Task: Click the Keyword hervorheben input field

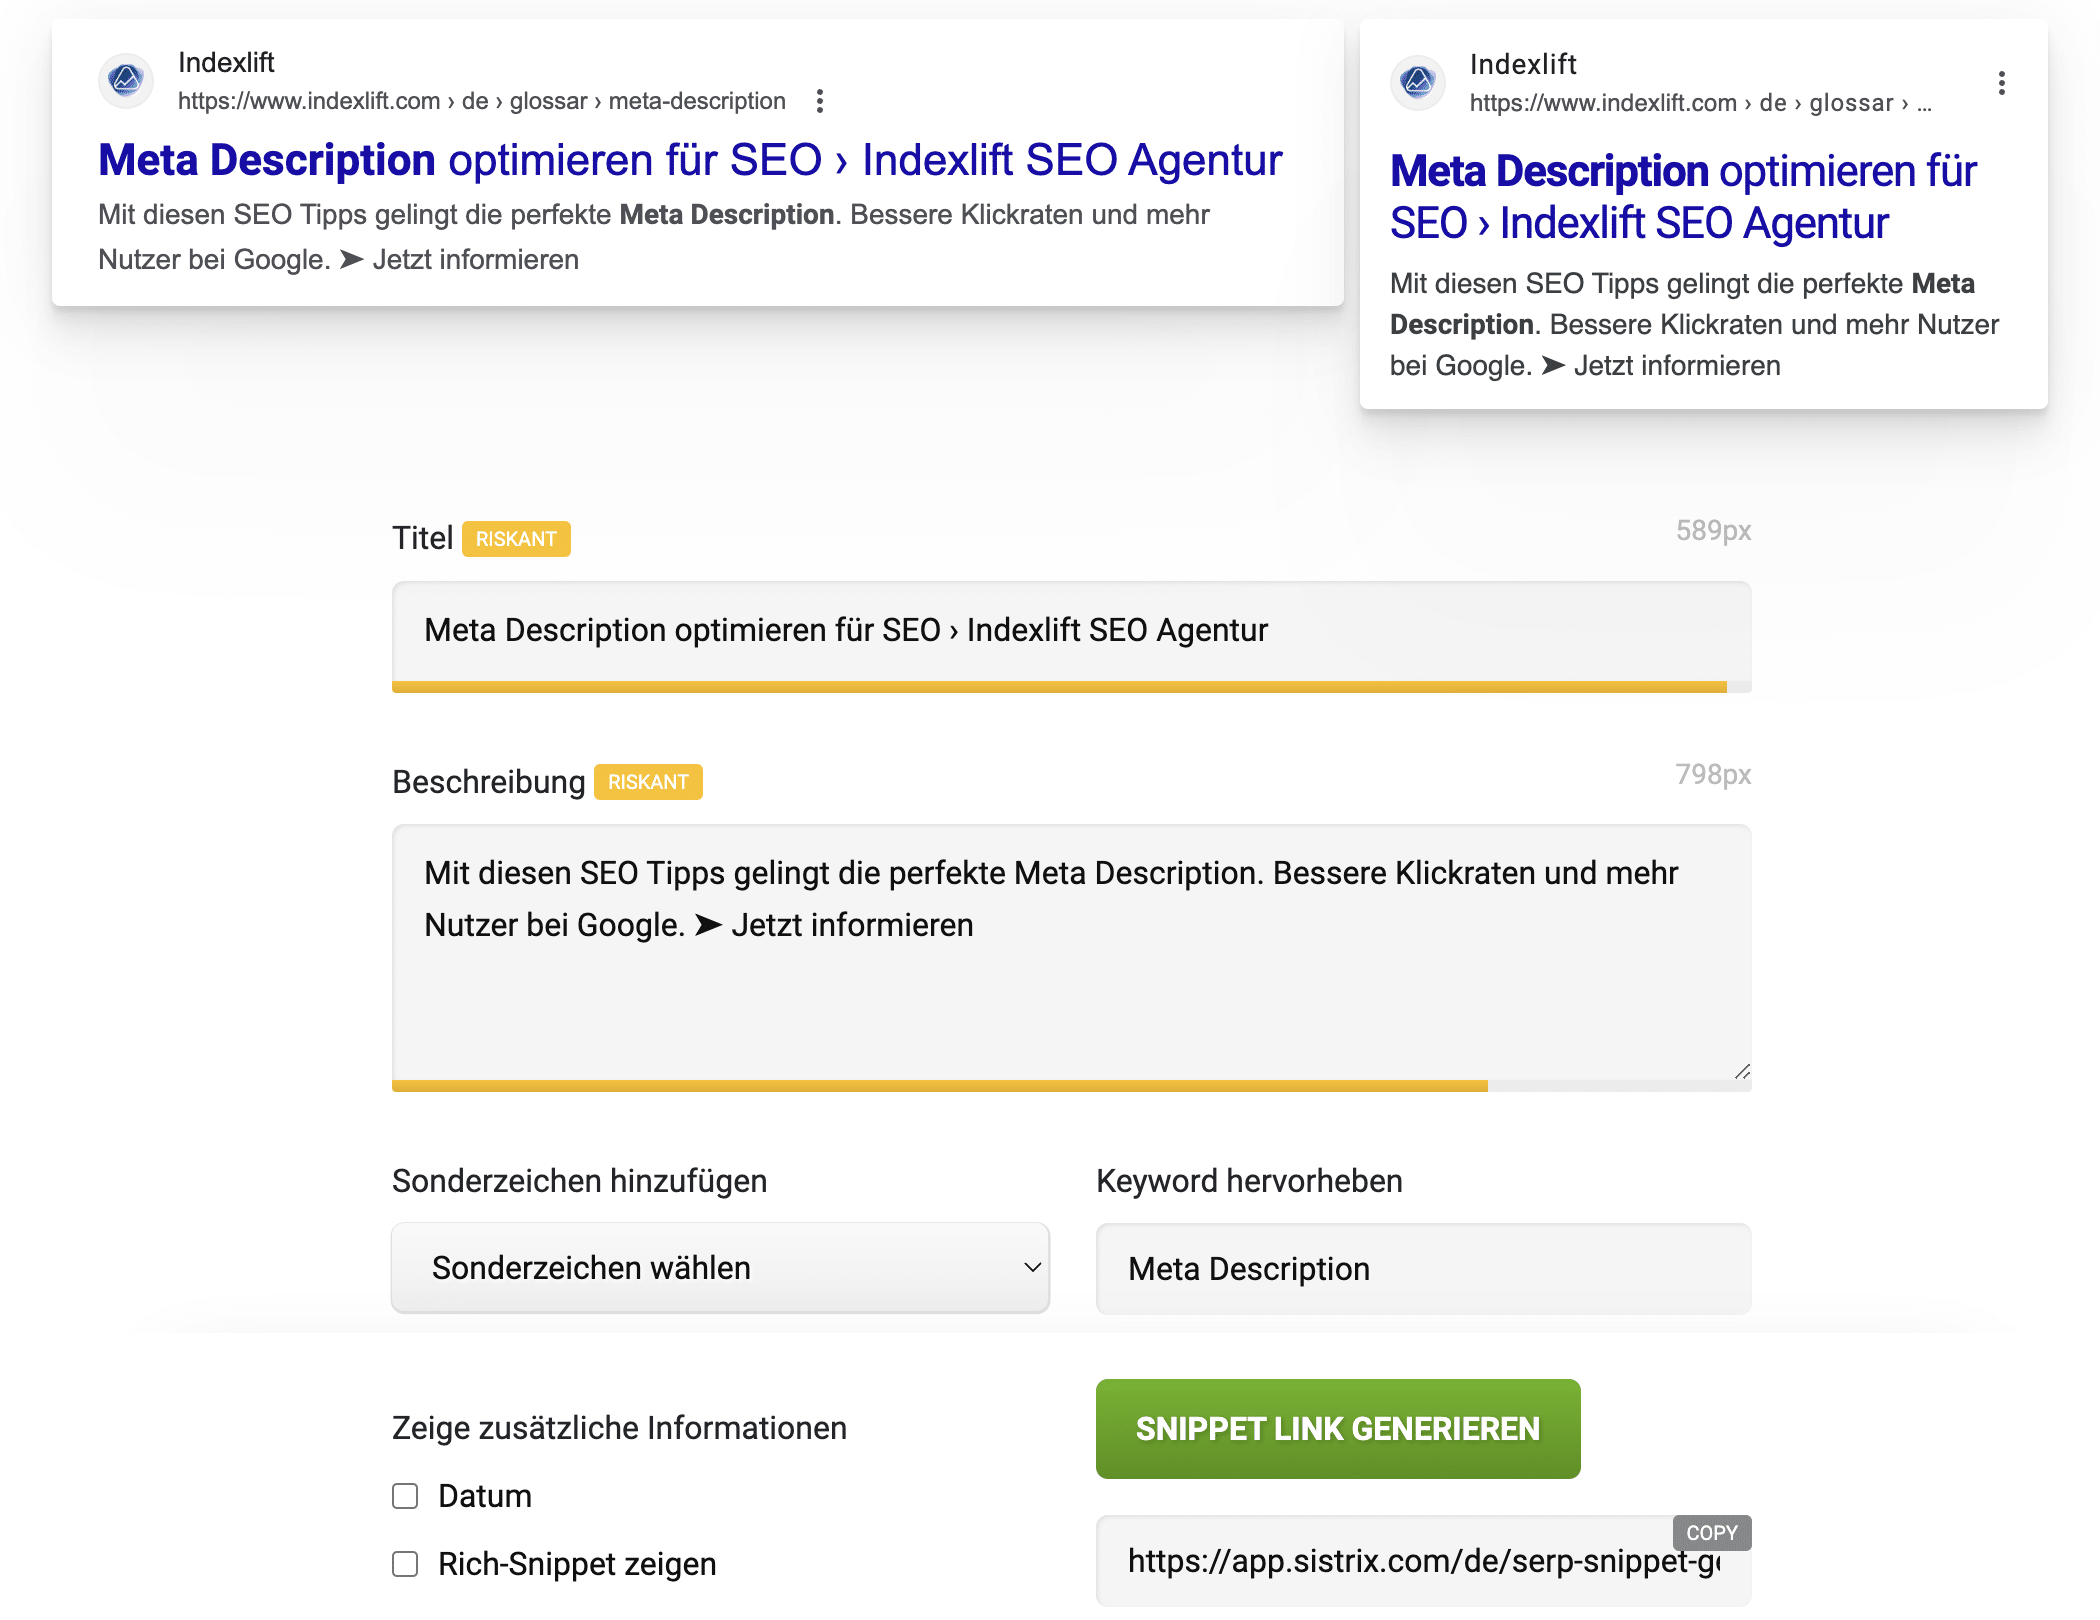Action: click(1423, 1269)
